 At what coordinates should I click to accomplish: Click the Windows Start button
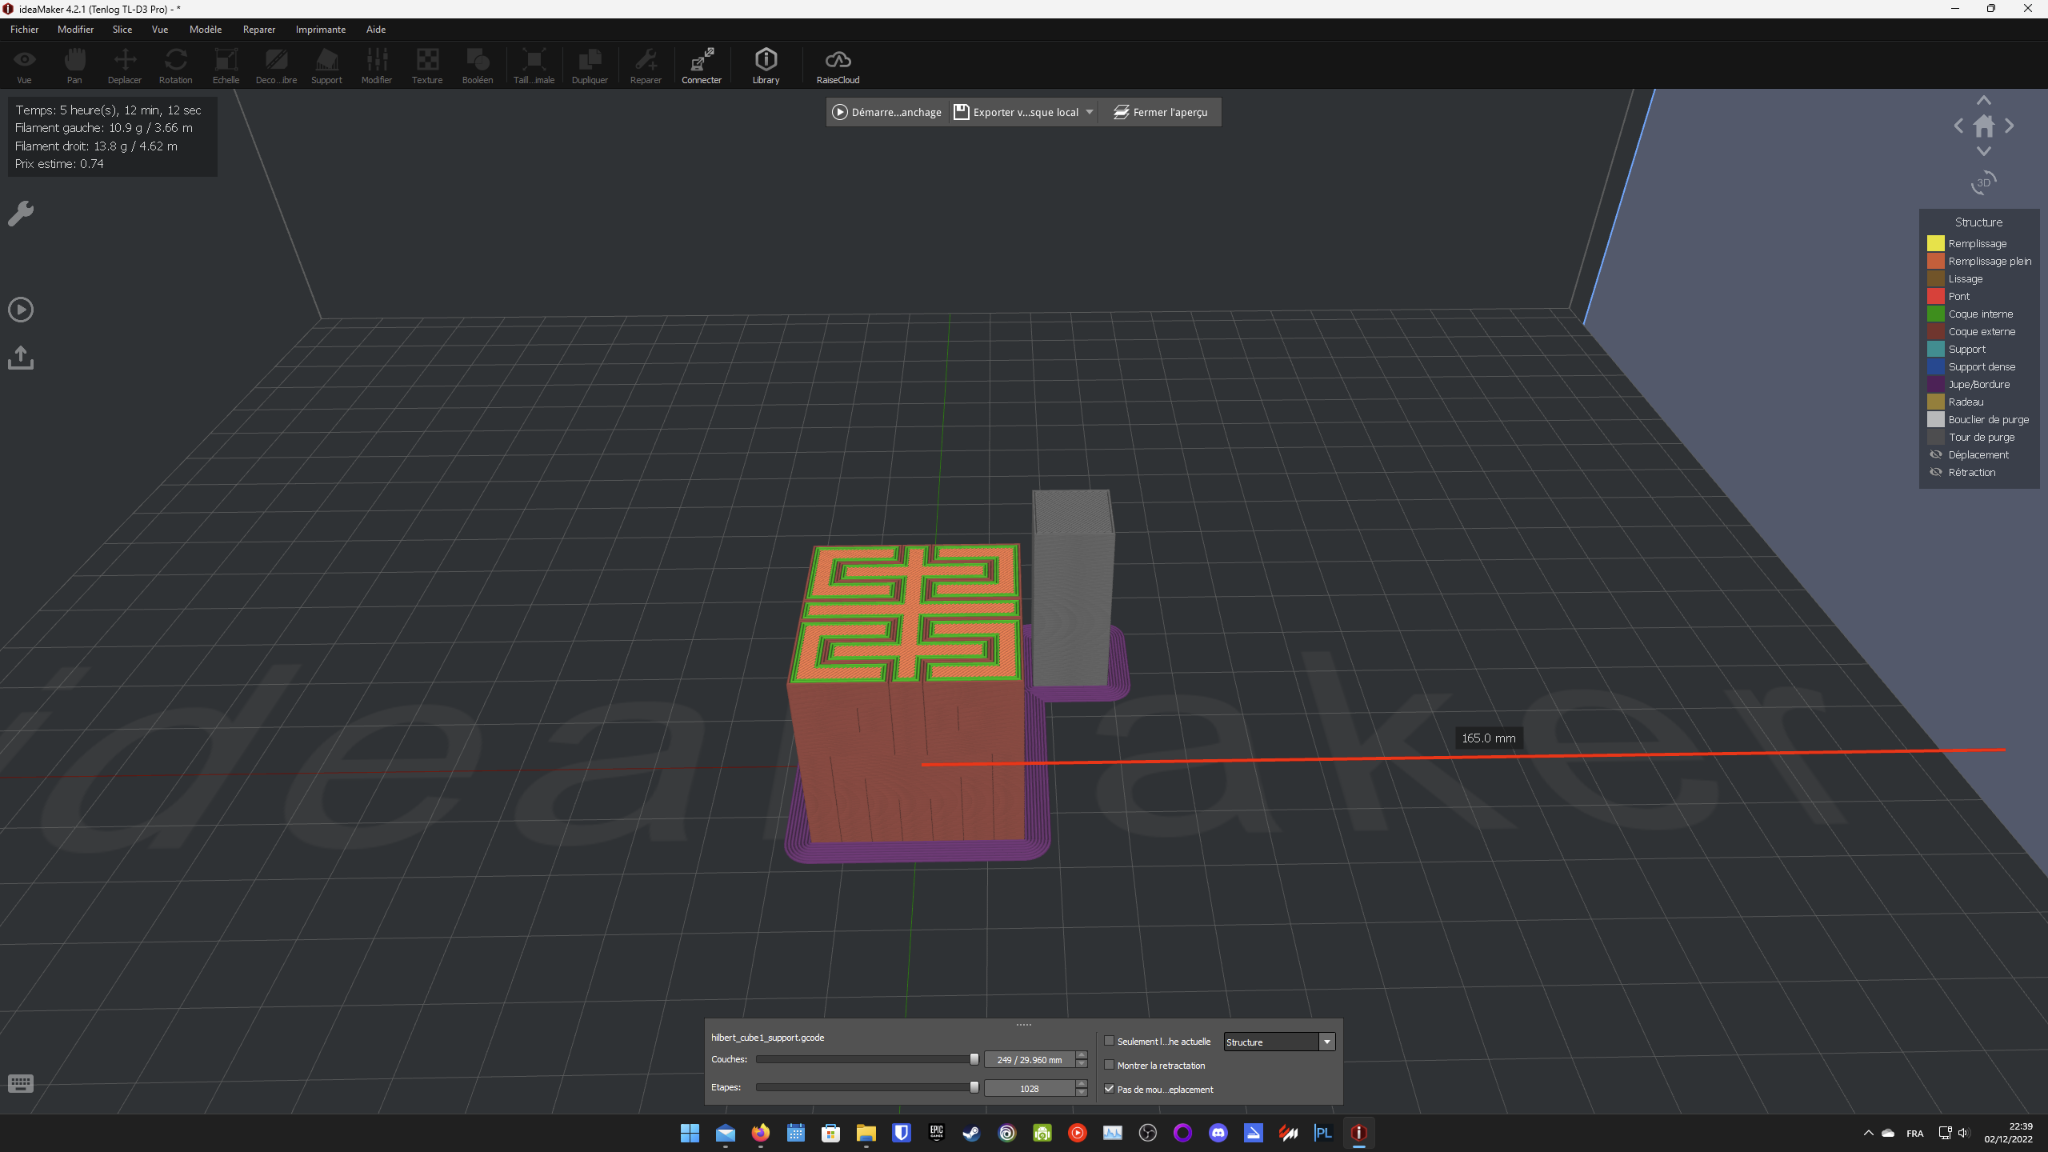tap(690, 1133)
